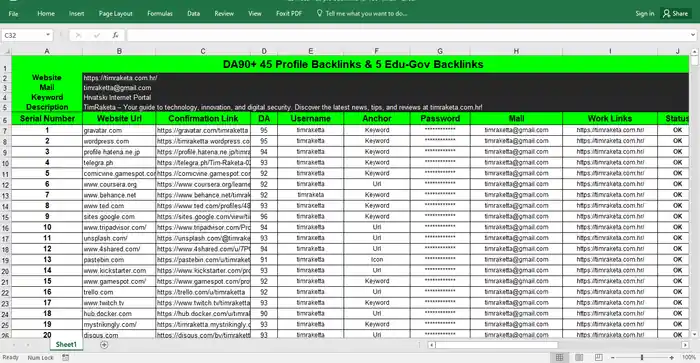Switch to Normal view icon
Image resolution: width=700 pixels, height=363 pixels.
tap(559, 357)
